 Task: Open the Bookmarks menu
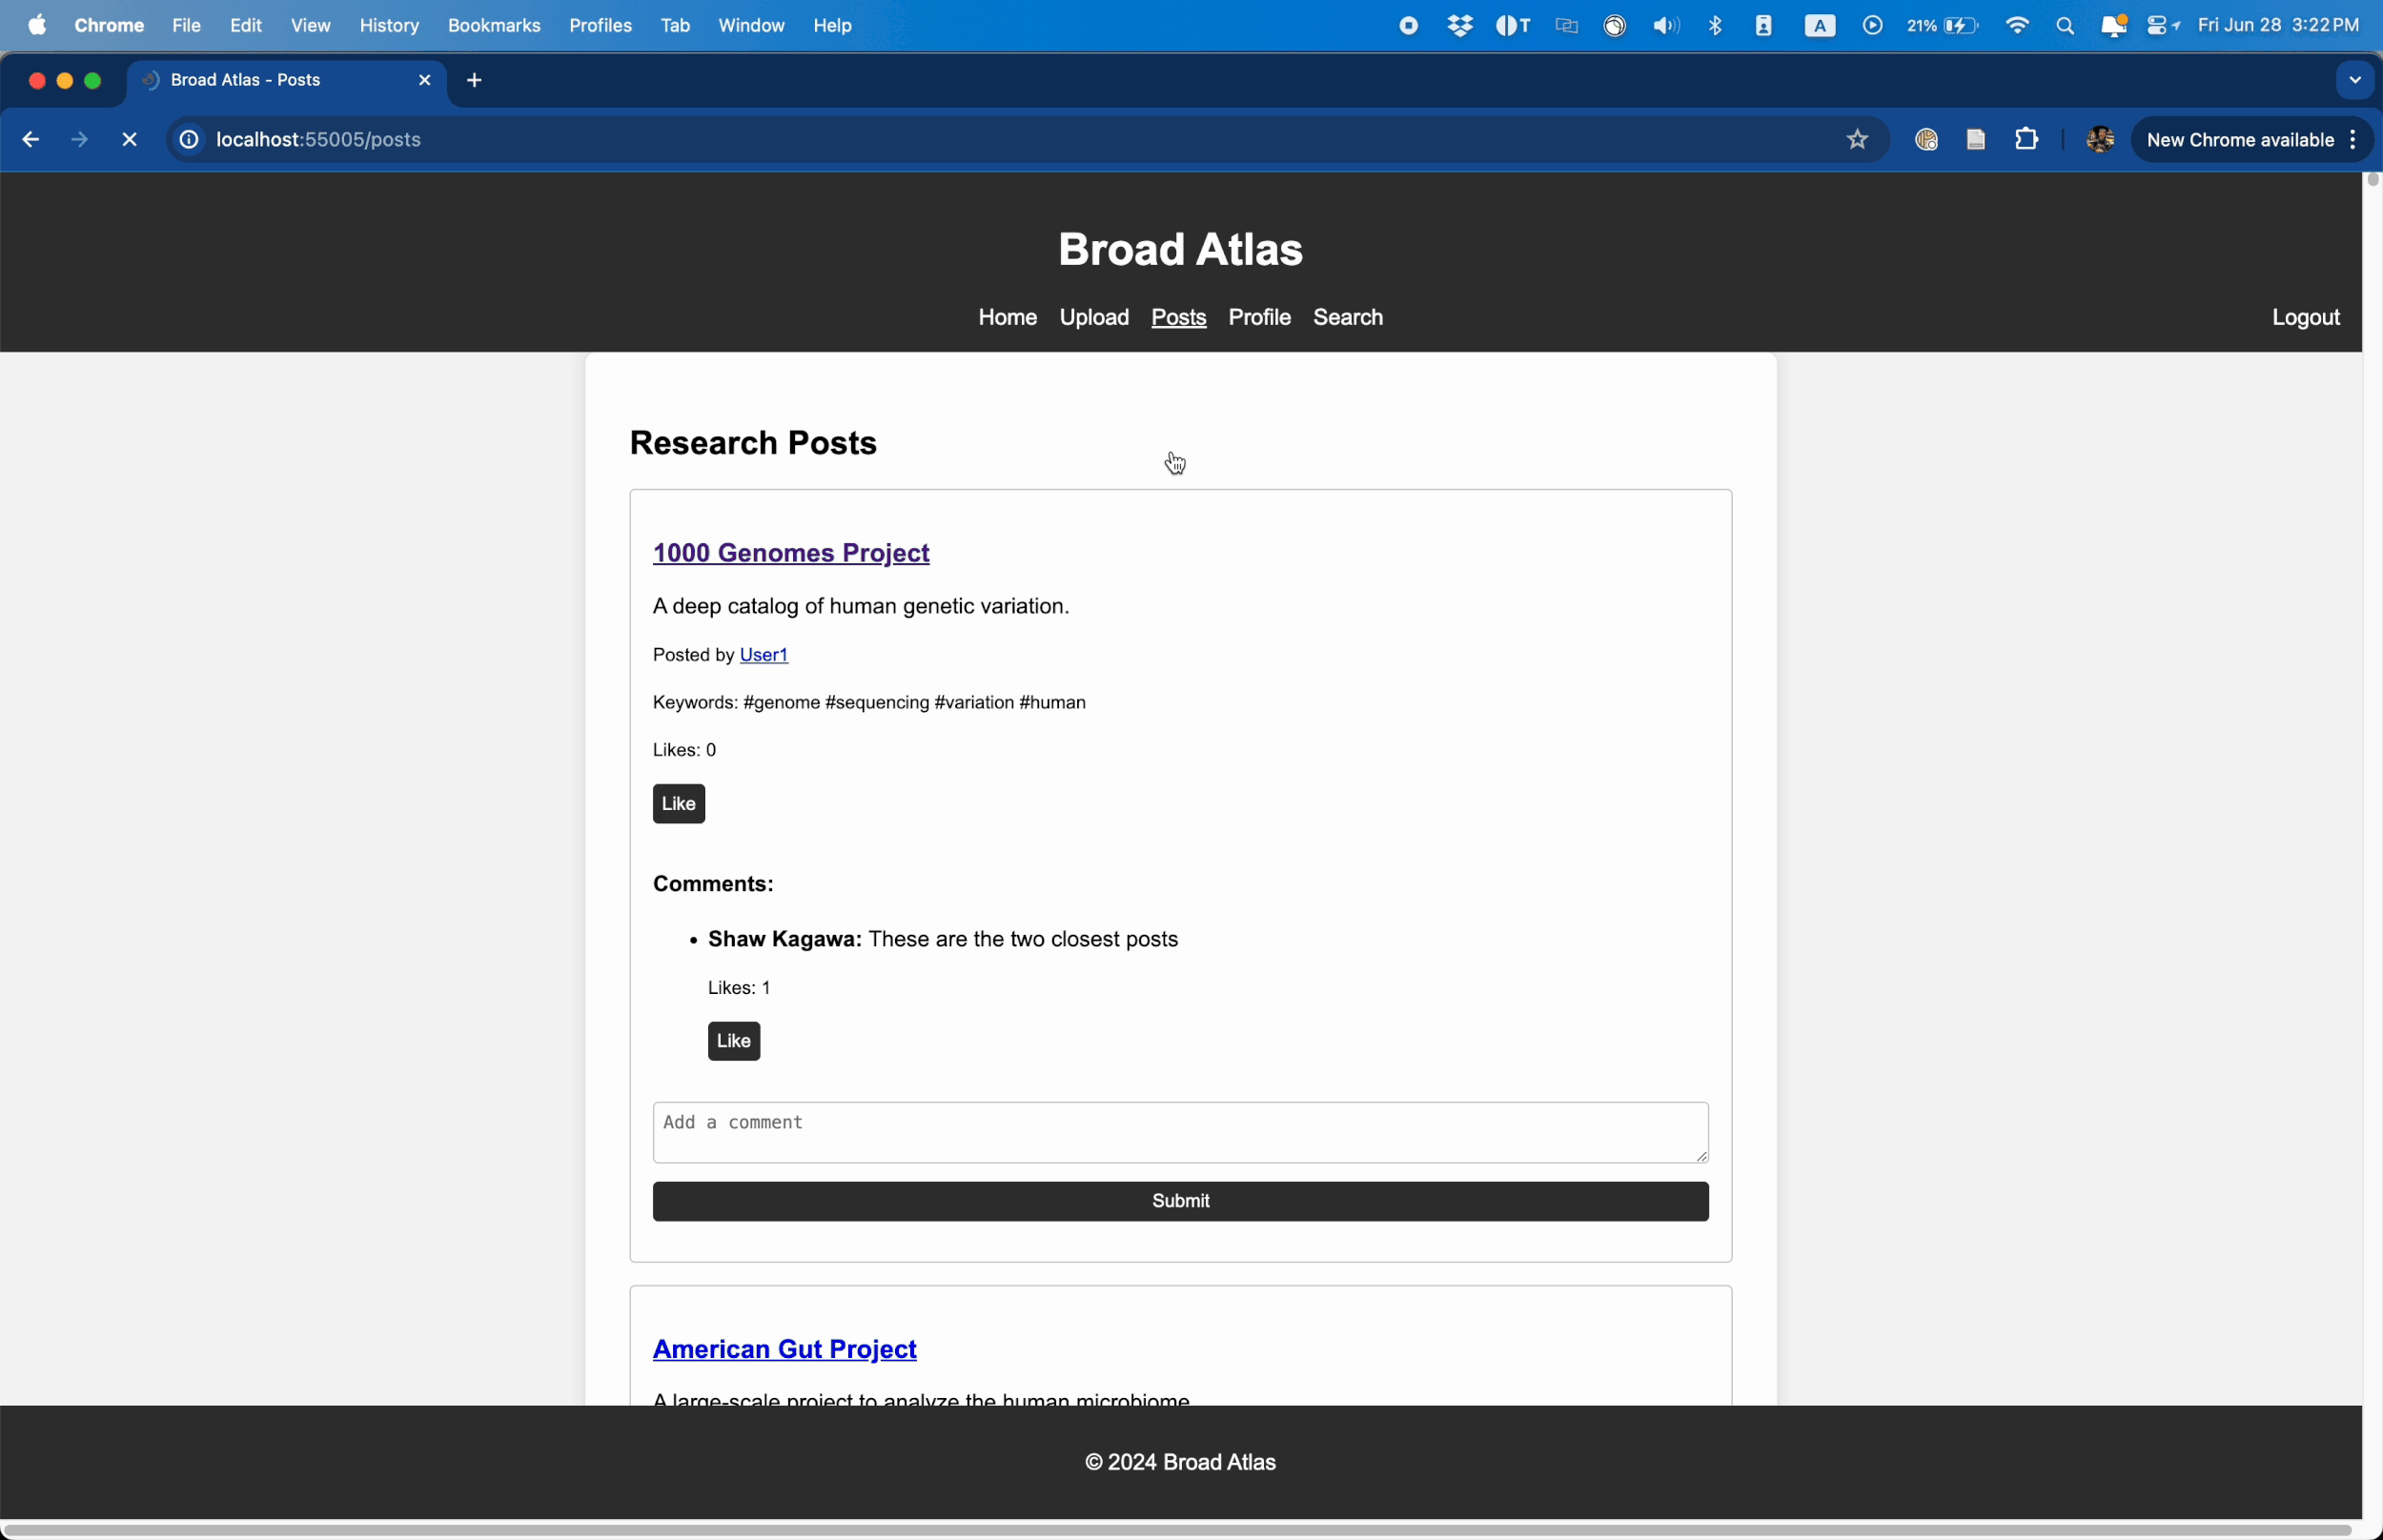(494, 26)
